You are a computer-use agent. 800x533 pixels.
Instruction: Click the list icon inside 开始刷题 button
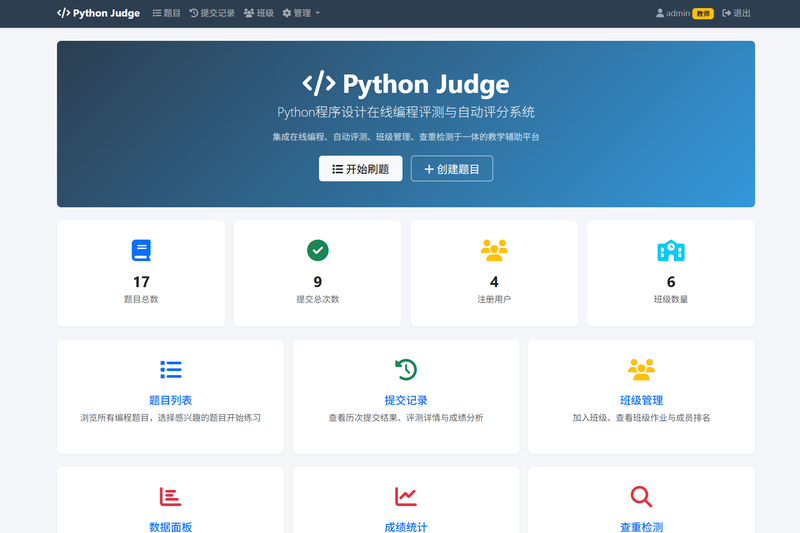(x=337, y=169)
